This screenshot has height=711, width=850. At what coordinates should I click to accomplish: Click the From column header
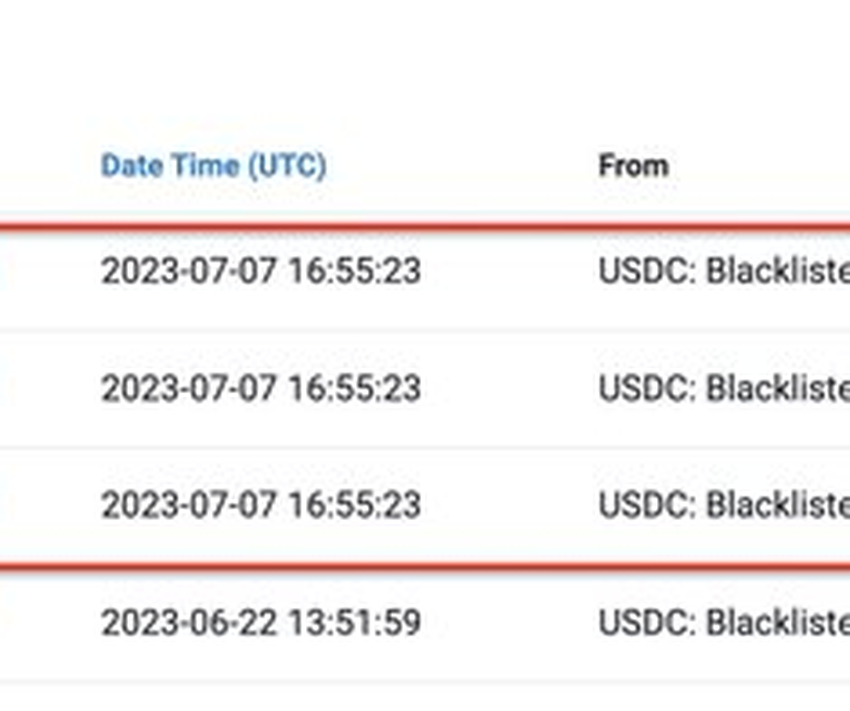tap(633, 166)
